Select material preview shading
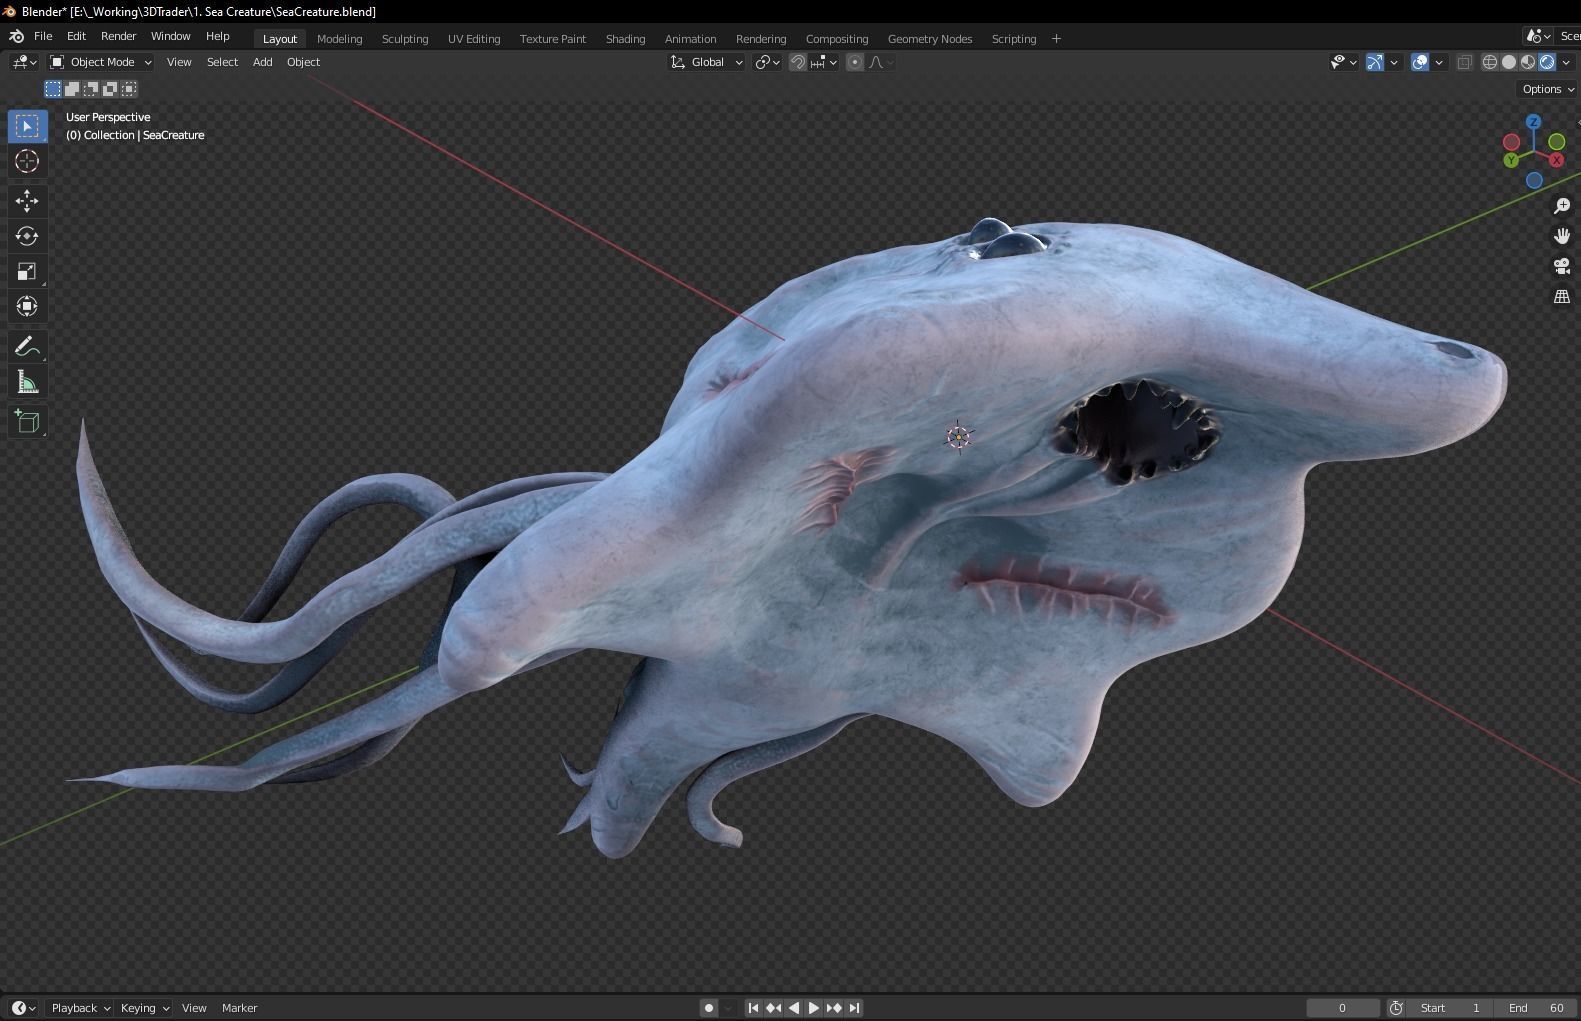Screen dimensions: 1581x1021 [x=1528, y=62]
